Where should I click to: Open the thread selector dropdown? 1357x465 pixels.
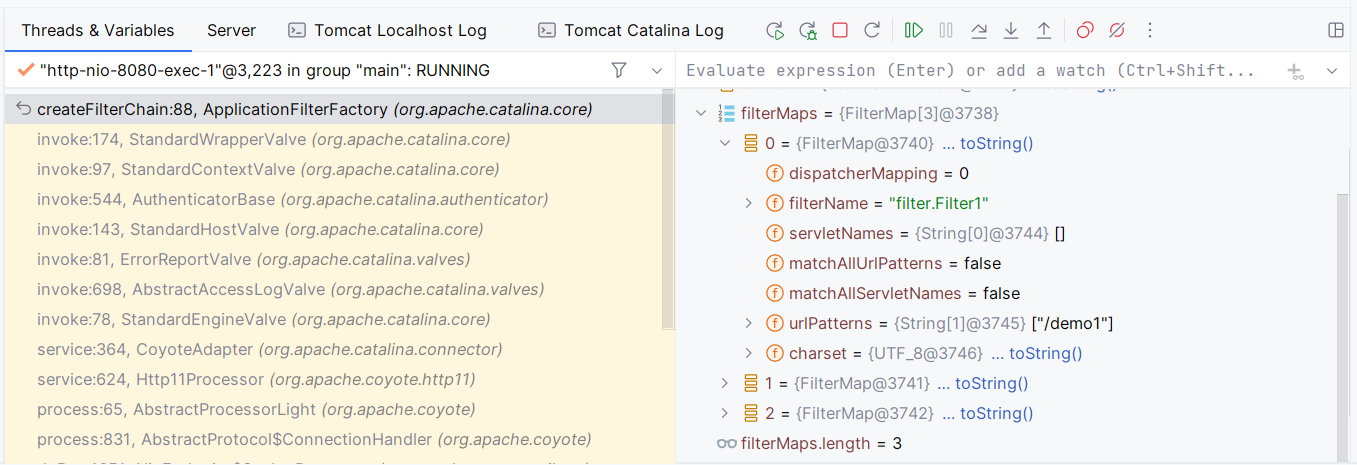(657, 71)
